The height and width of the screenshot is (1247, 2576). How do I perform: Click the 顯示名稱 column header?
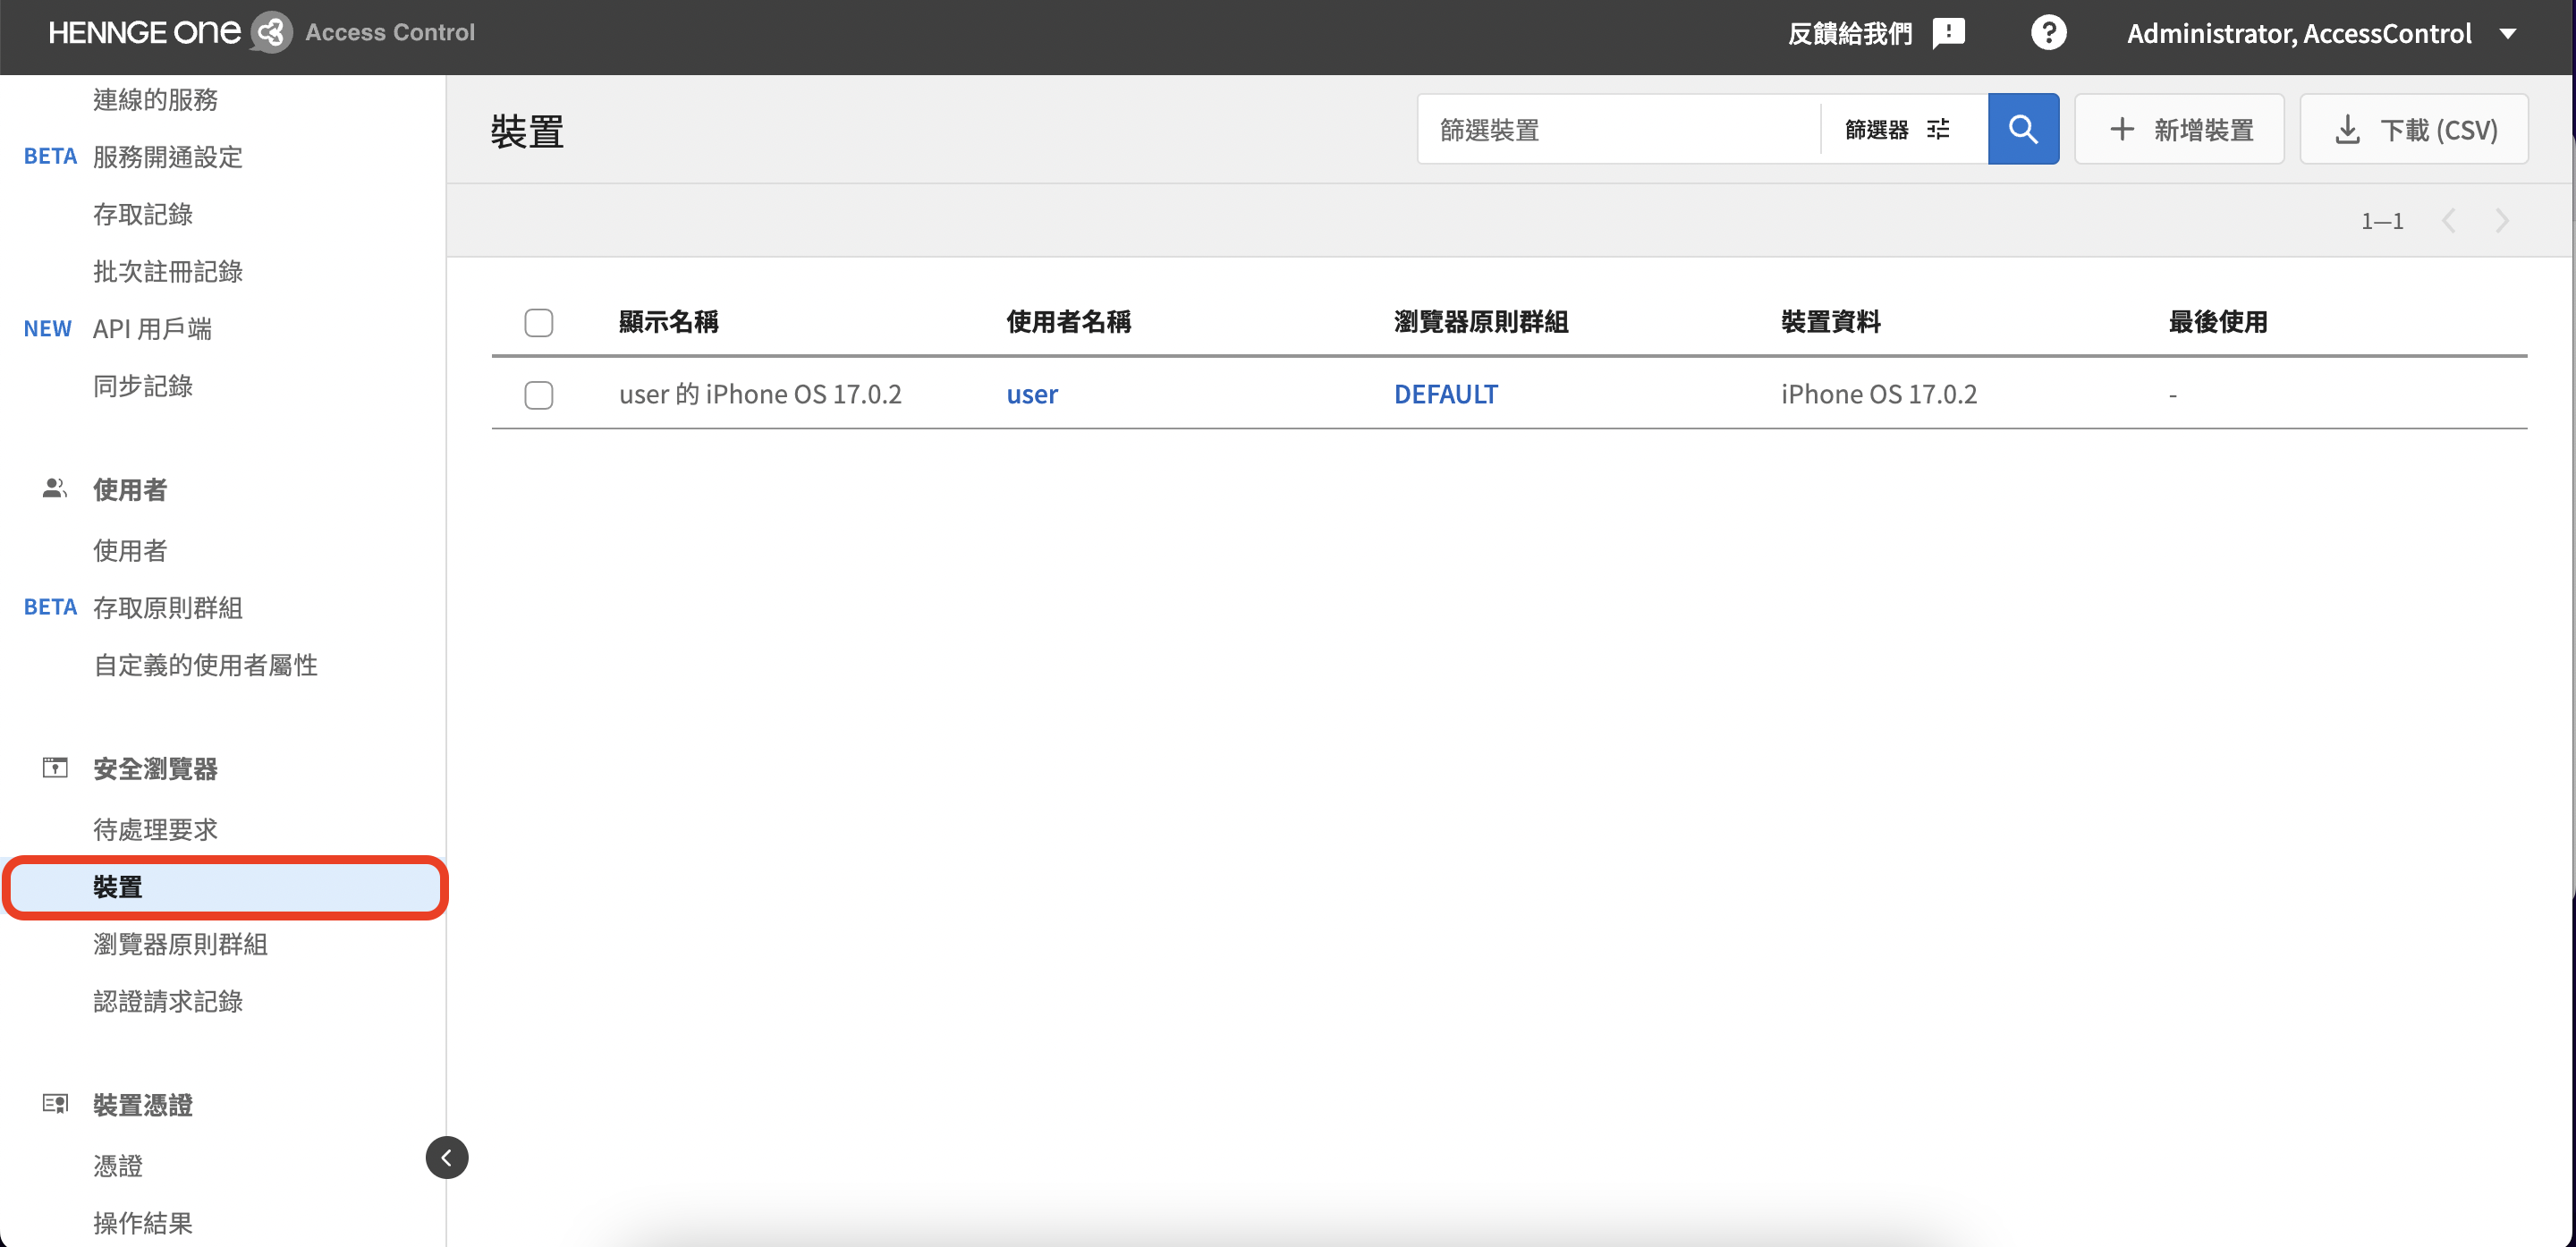pos(669,322)
